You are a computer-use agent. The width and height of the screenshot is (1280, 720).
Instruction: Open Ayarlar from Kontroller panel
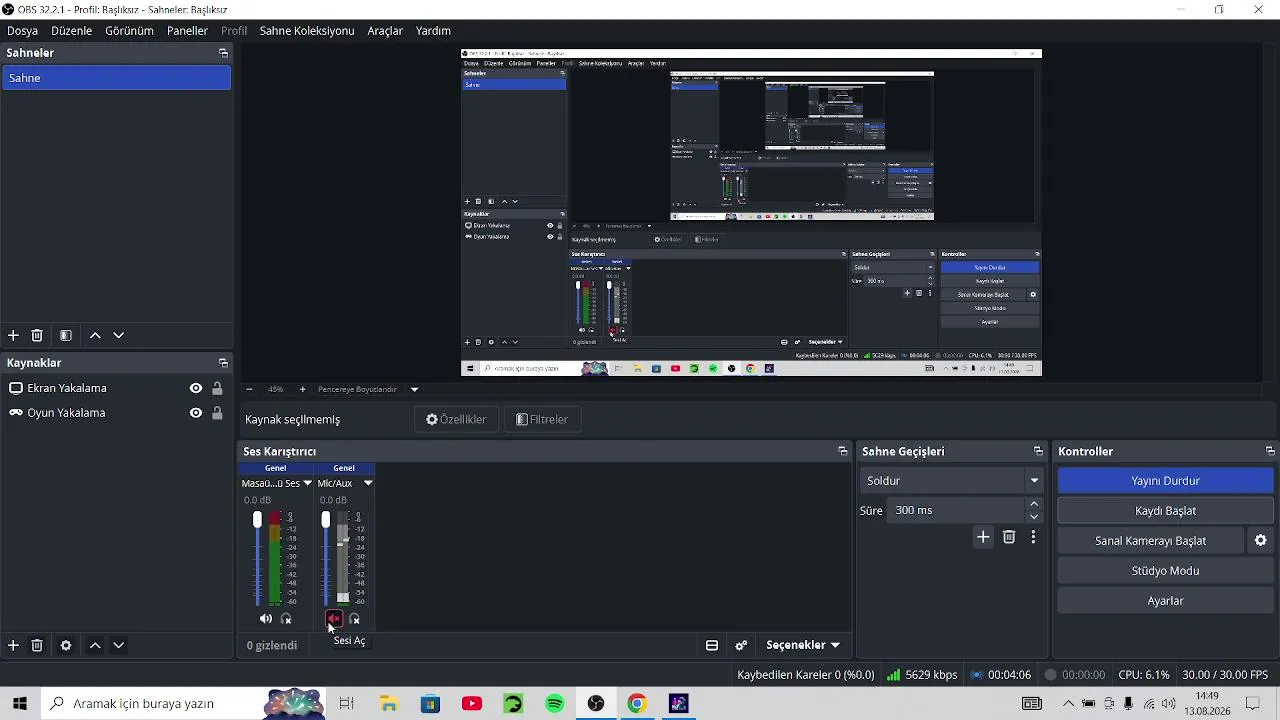[1165, 601]
